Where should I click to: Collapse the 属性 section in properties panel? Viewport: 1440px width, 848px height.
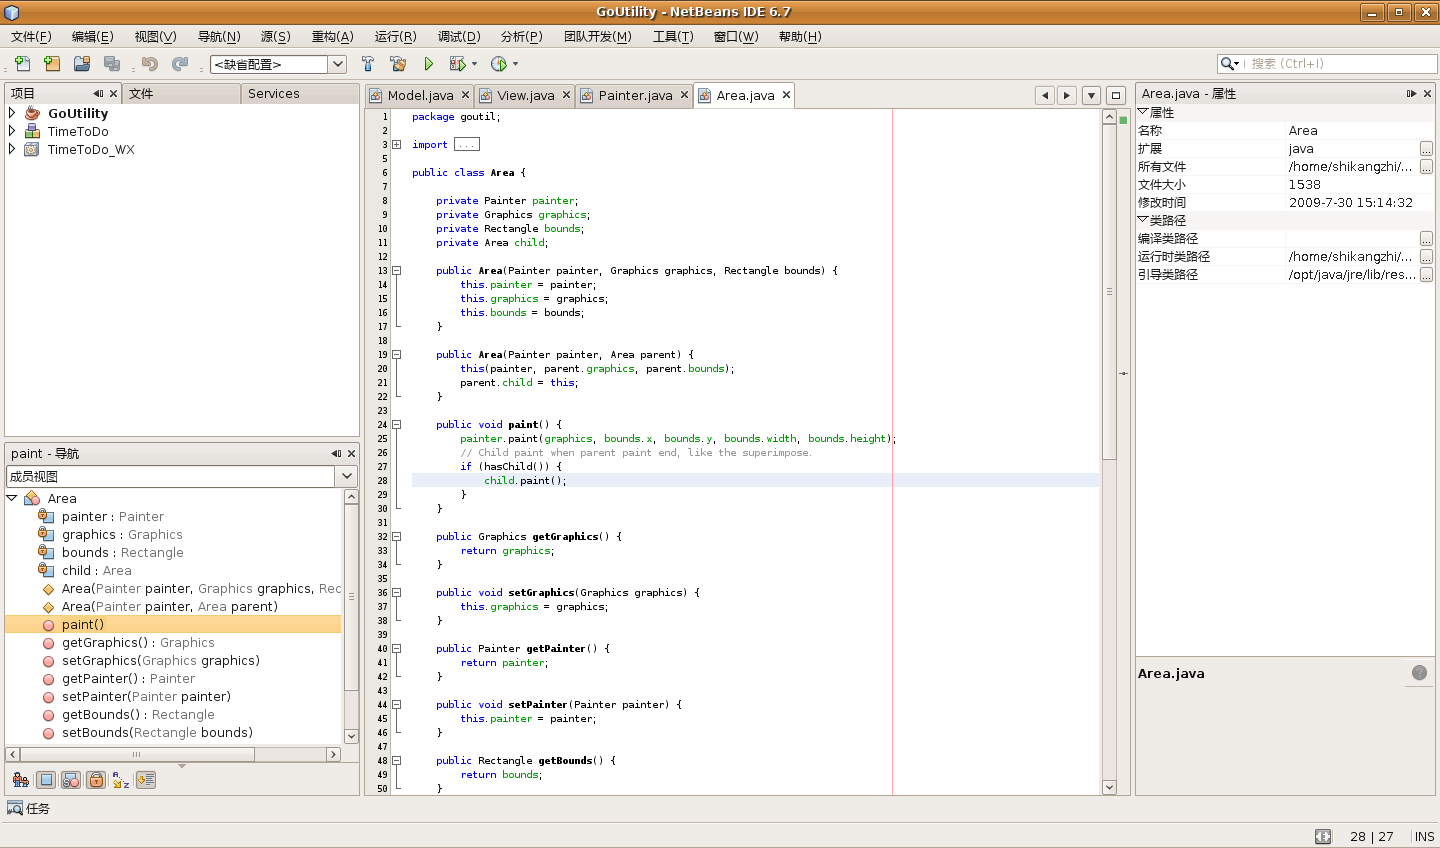pos(1143,112)
